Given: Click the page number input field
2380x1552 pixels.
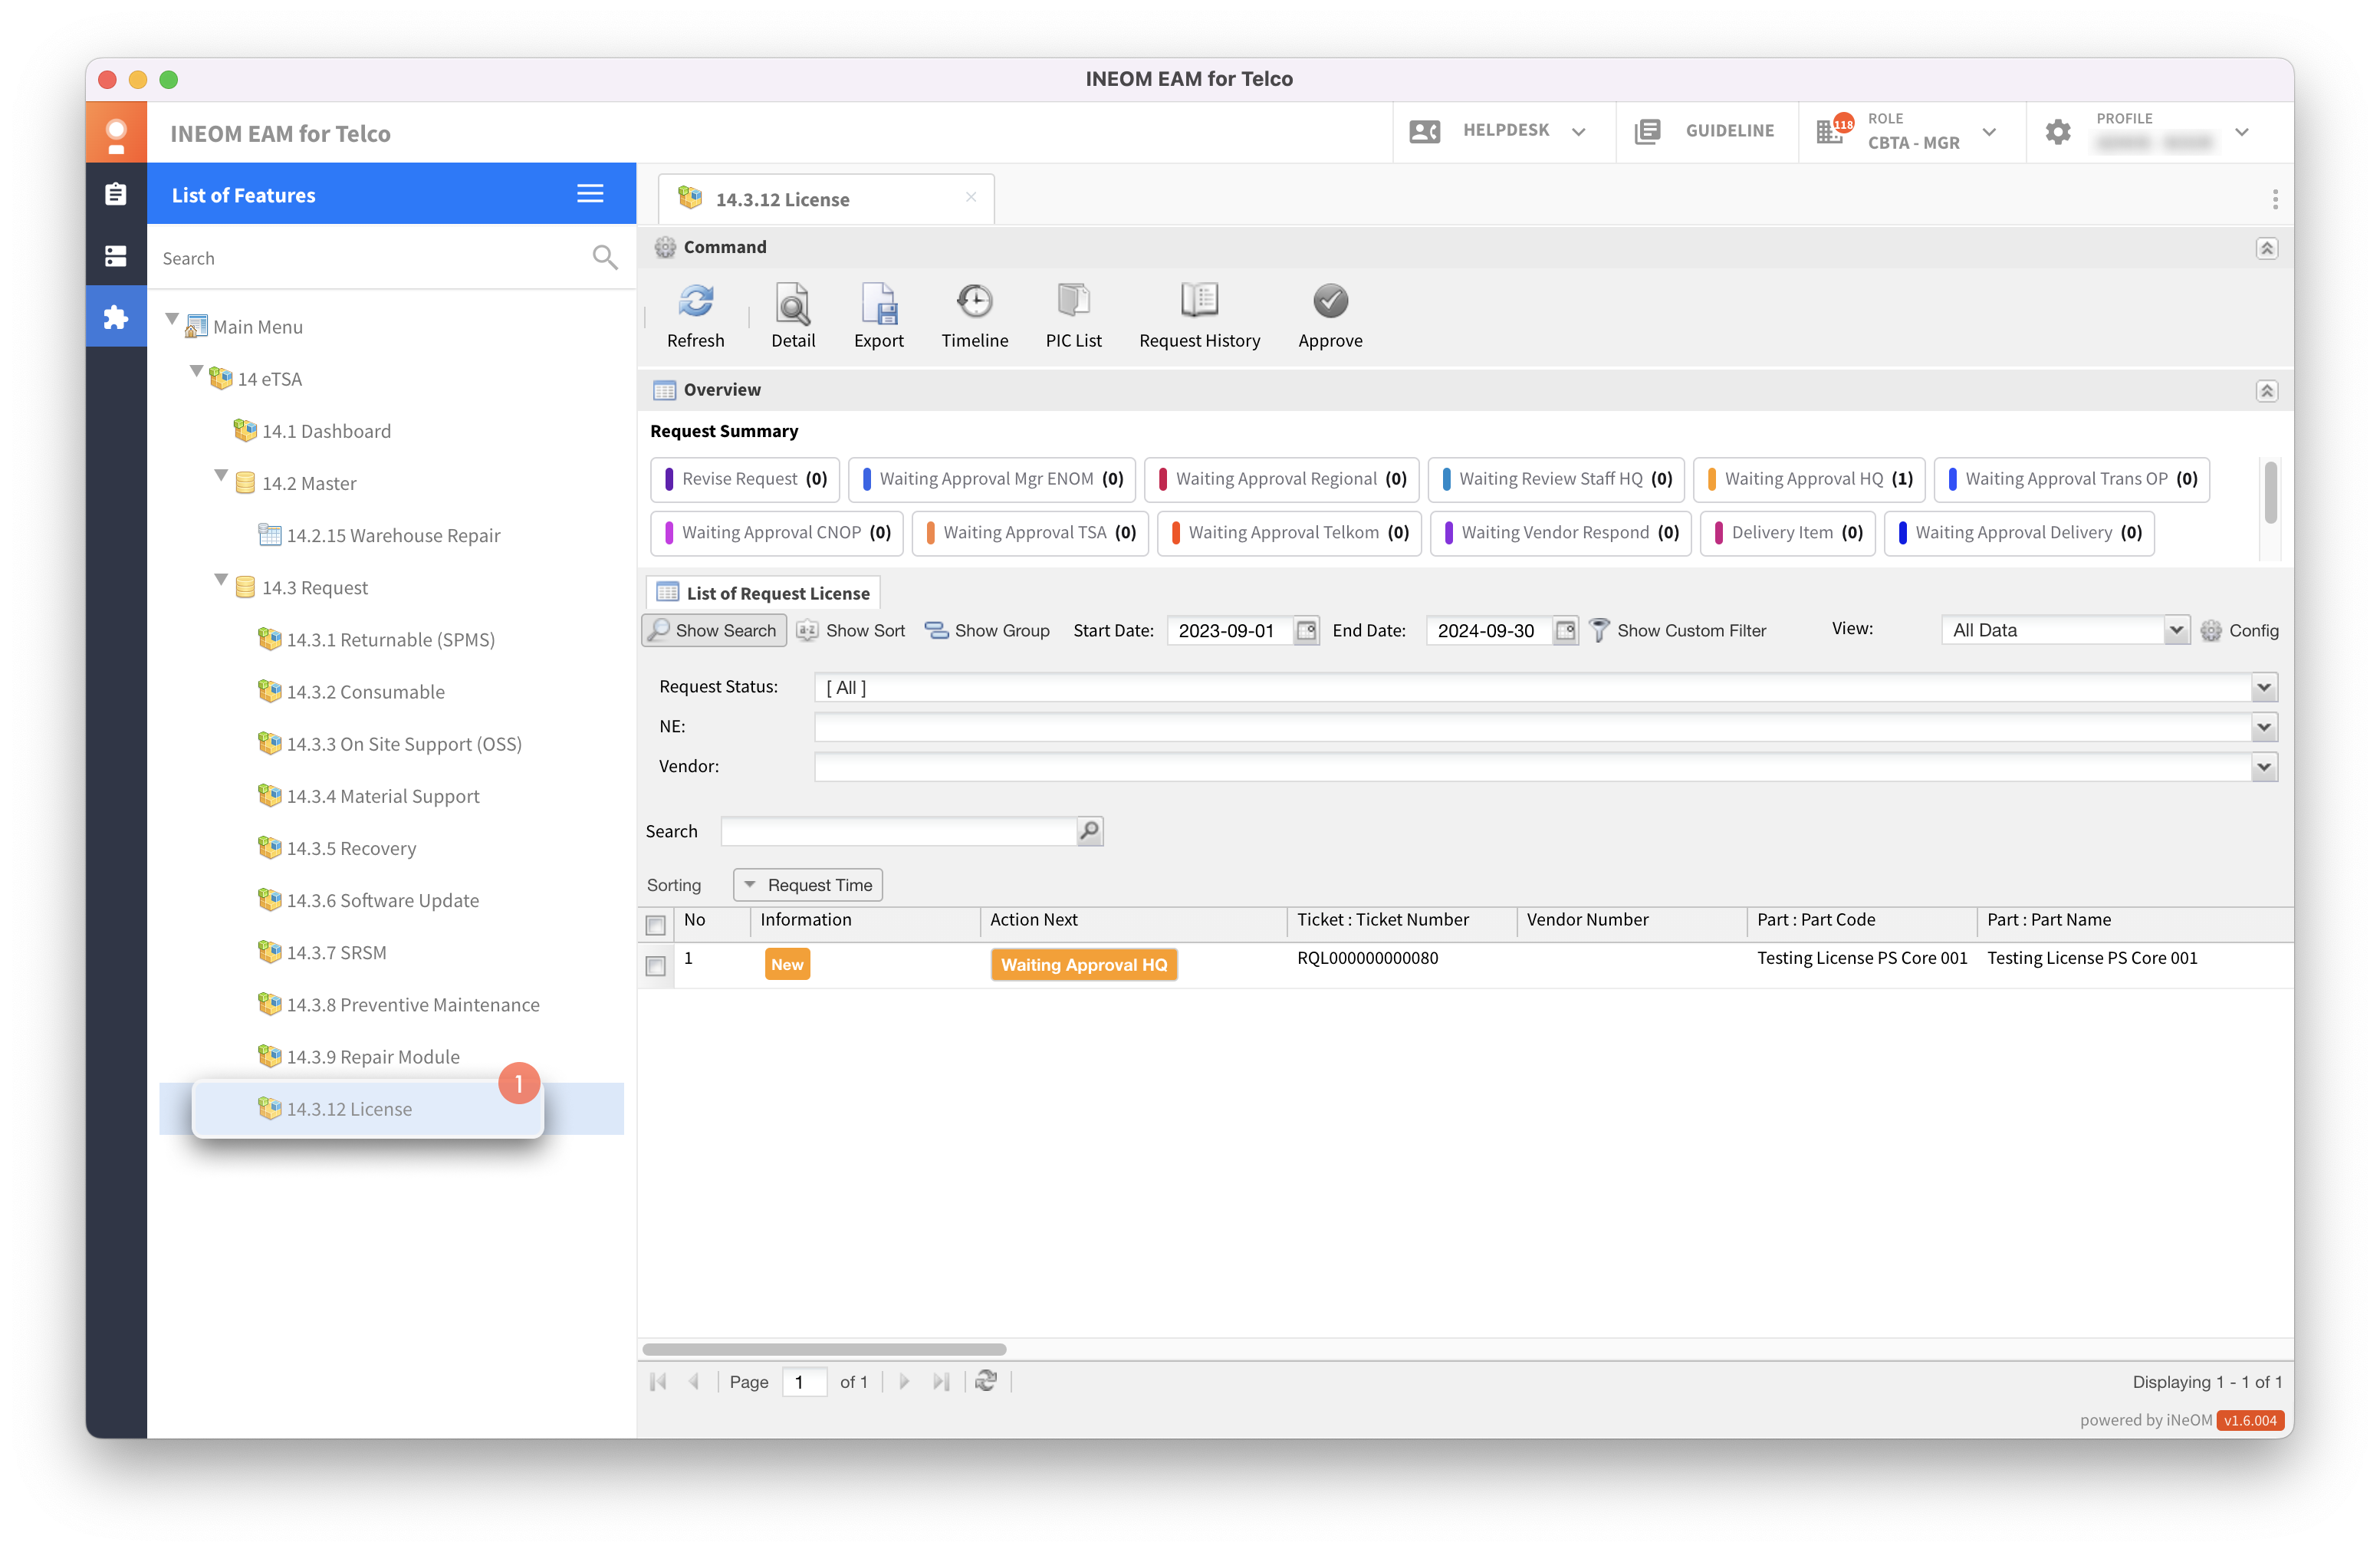Looking at the screenshot, I should coord(804,1382).
